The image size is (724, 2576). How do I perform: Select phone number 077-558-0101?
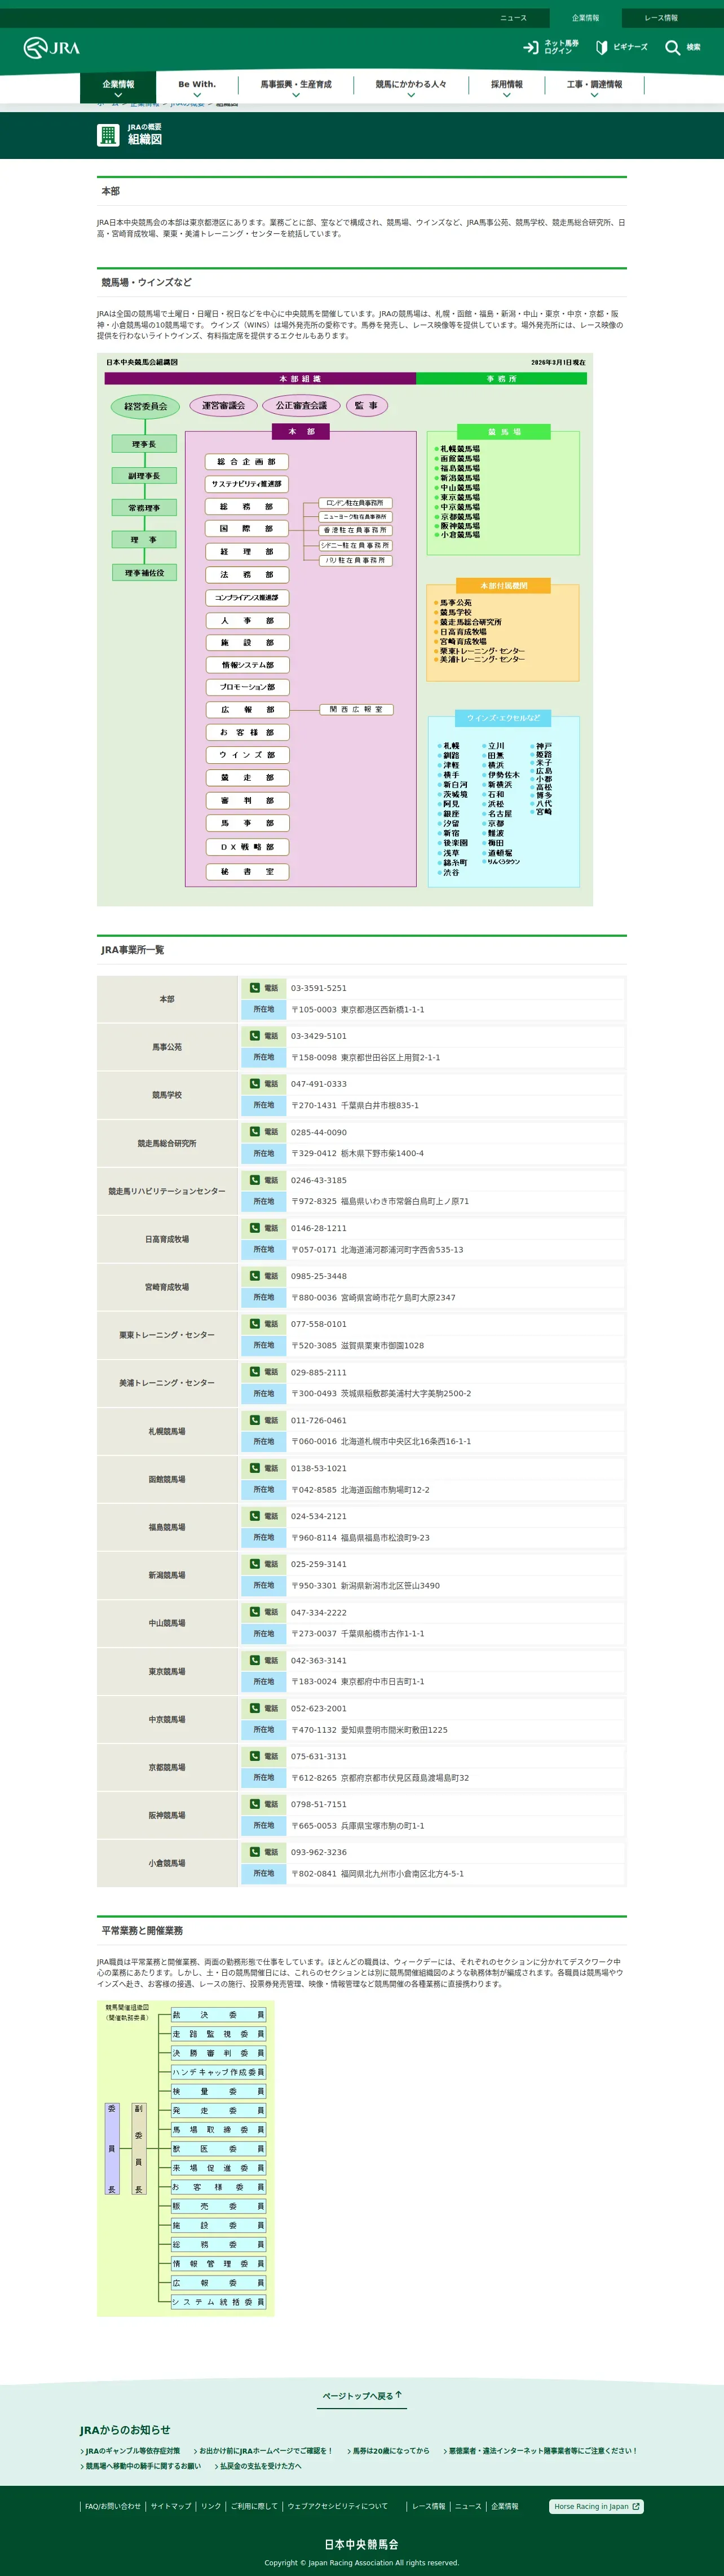[319, 1324]
